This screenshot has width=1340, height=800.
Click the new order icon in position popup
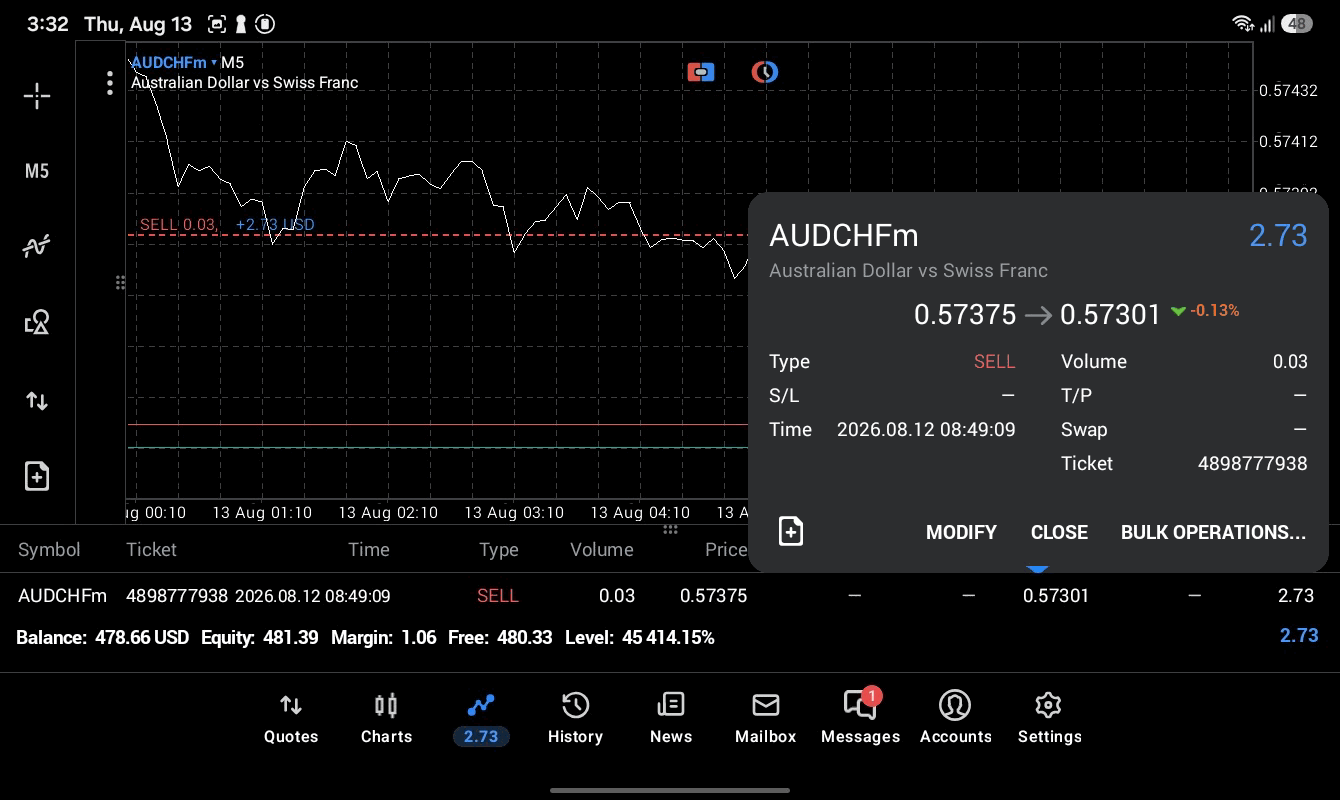791,531
